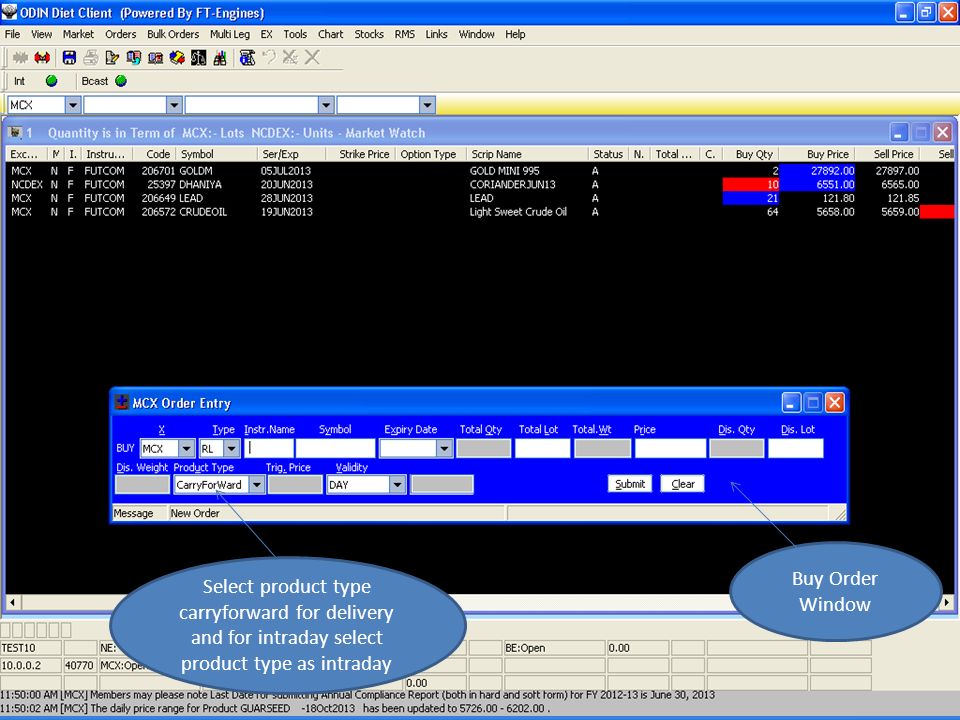
Task: Open the Market menu
Action: 78,34
